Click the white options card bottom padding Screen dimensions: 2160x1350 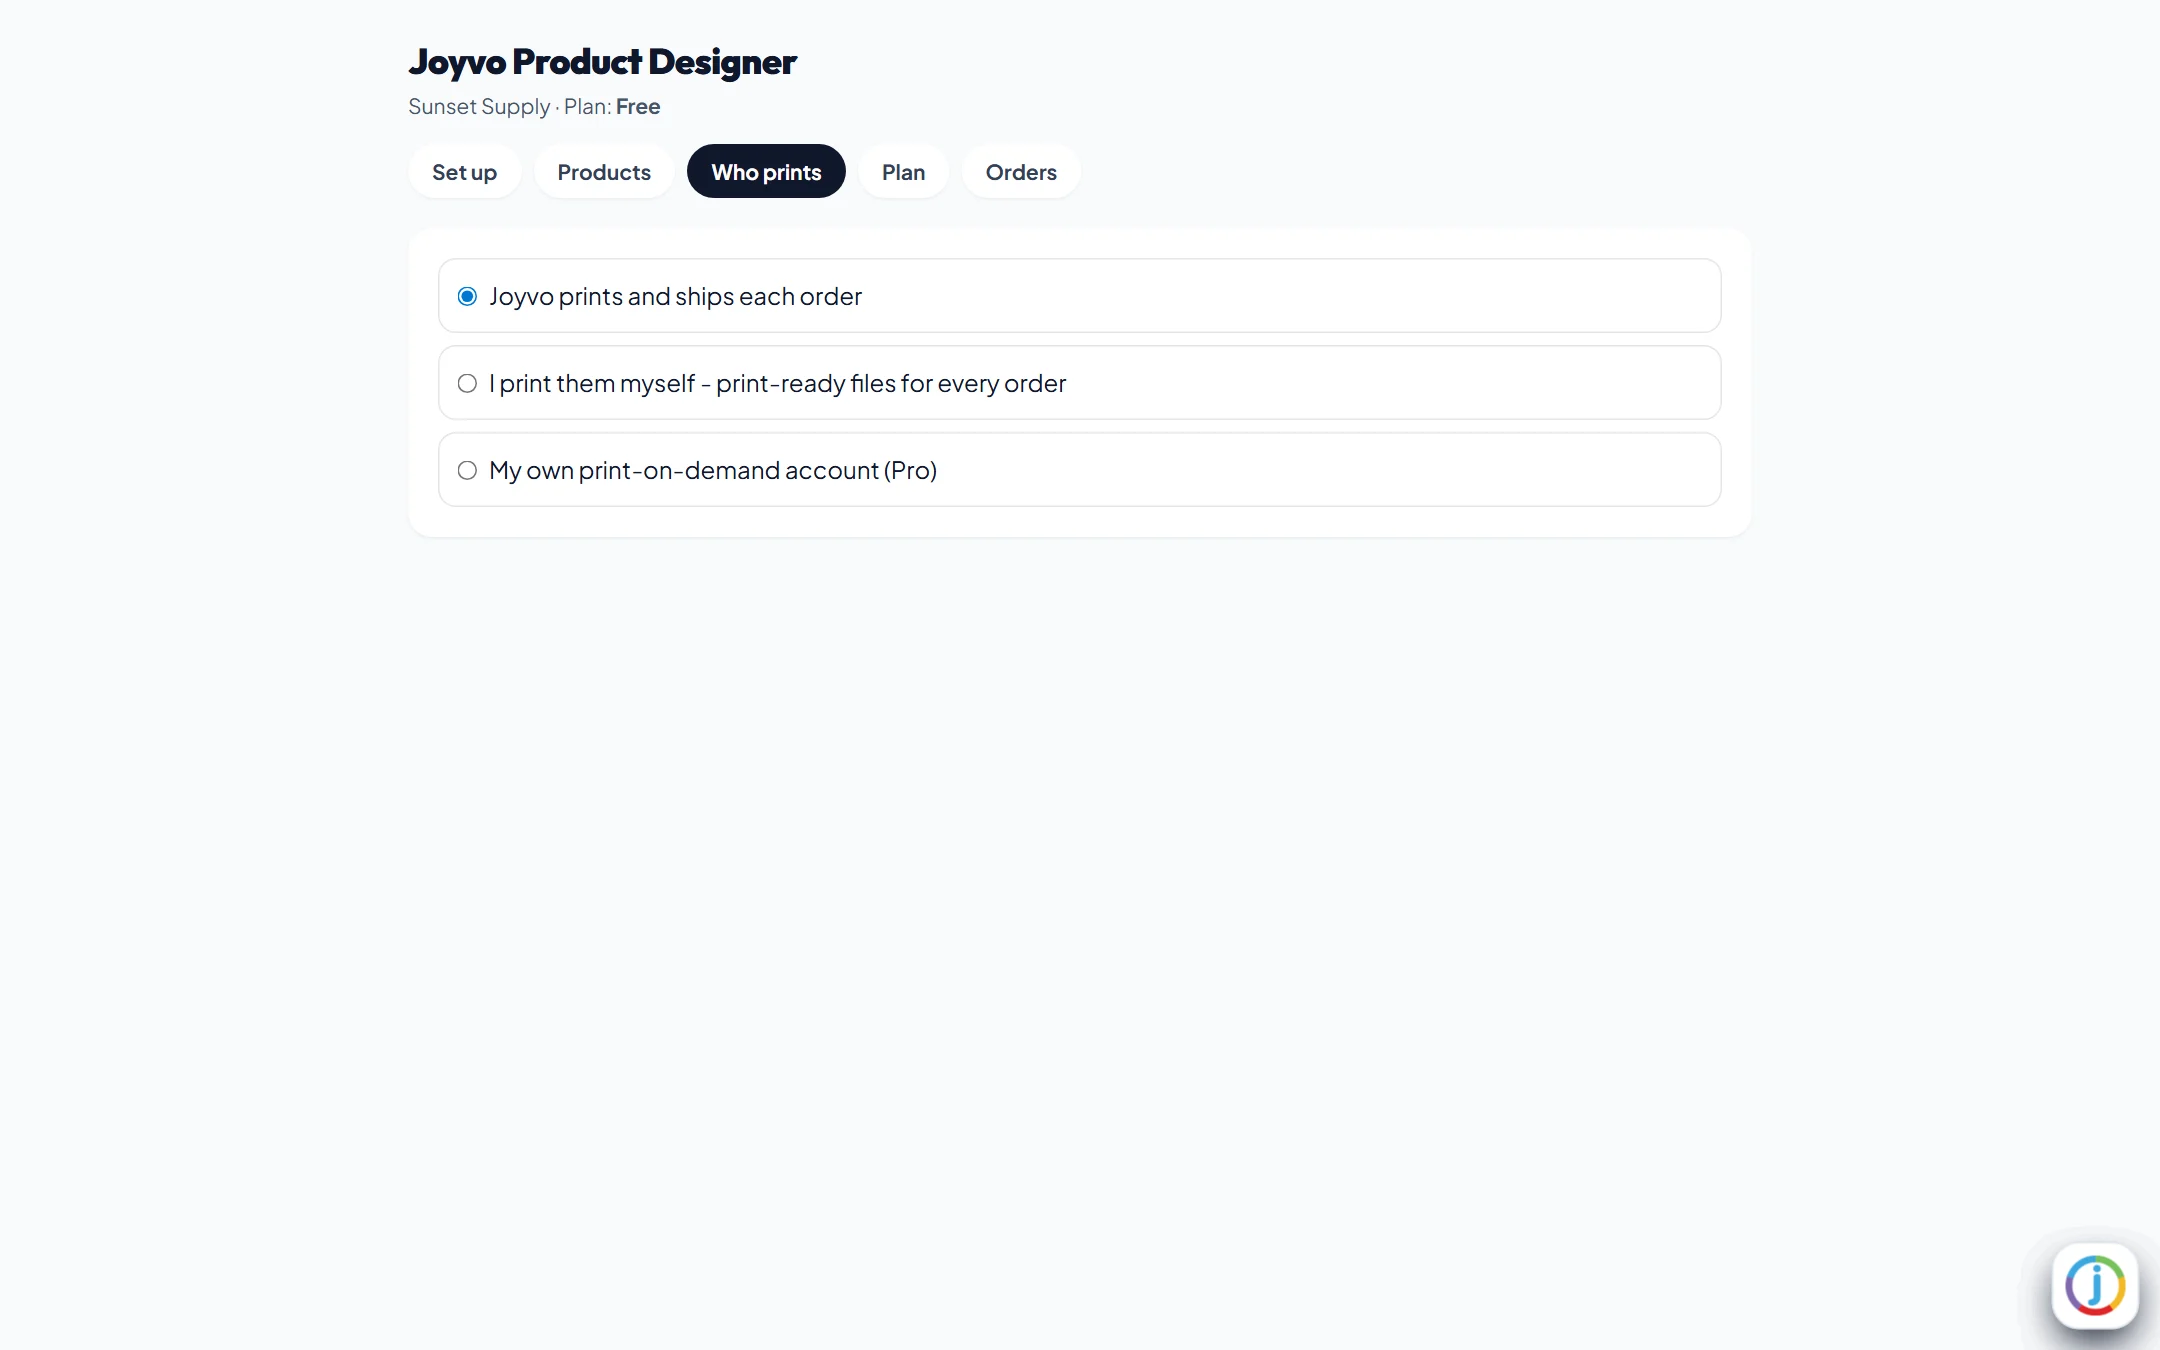click(x=1080, y=522)
